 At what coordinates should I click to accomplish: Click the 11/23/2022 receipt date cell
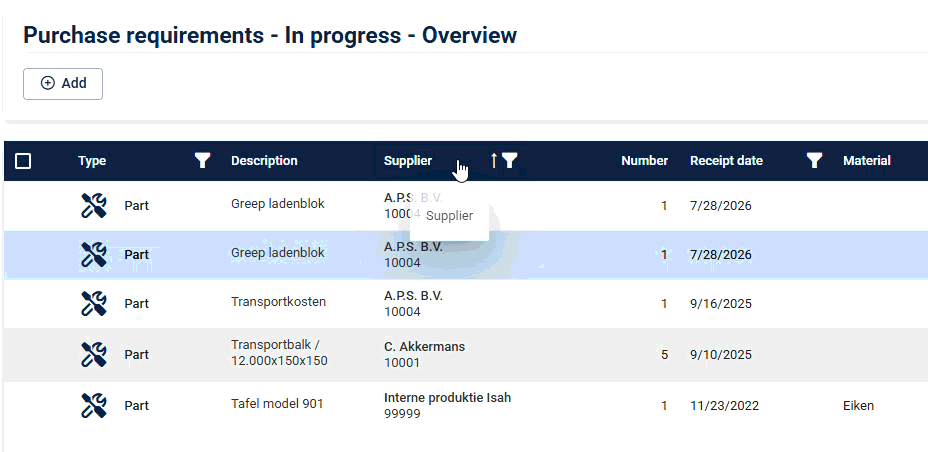point(725,406)
